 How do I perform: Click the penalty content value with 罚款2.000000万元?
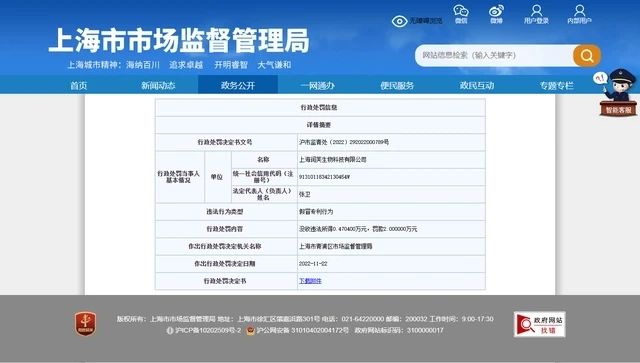(x=358, y=229)
